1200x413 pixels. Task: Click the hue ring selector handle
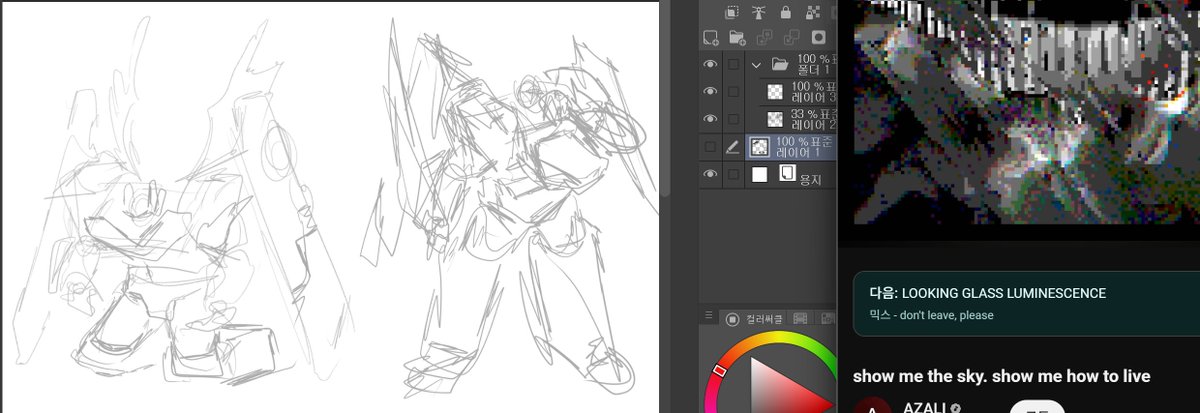pyautogui.click(x=718, y=371)
